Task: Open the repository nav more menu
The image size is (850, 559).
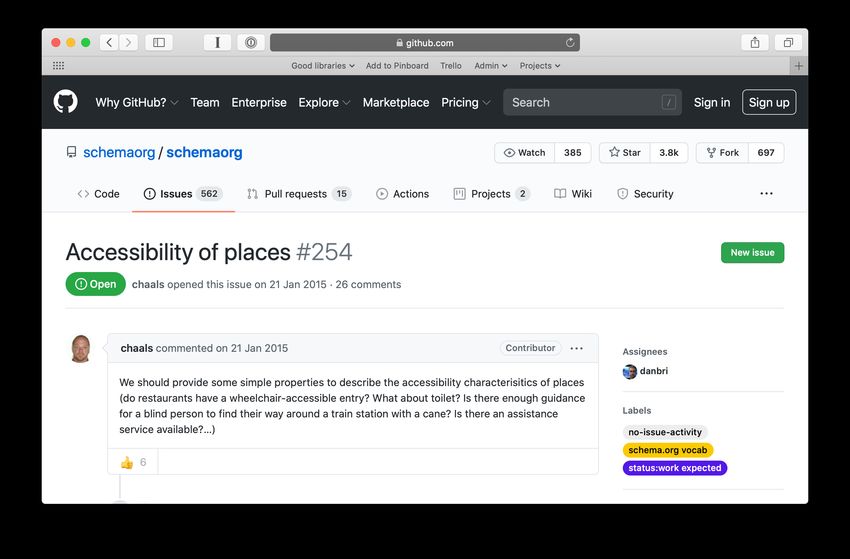Action: 767,194
